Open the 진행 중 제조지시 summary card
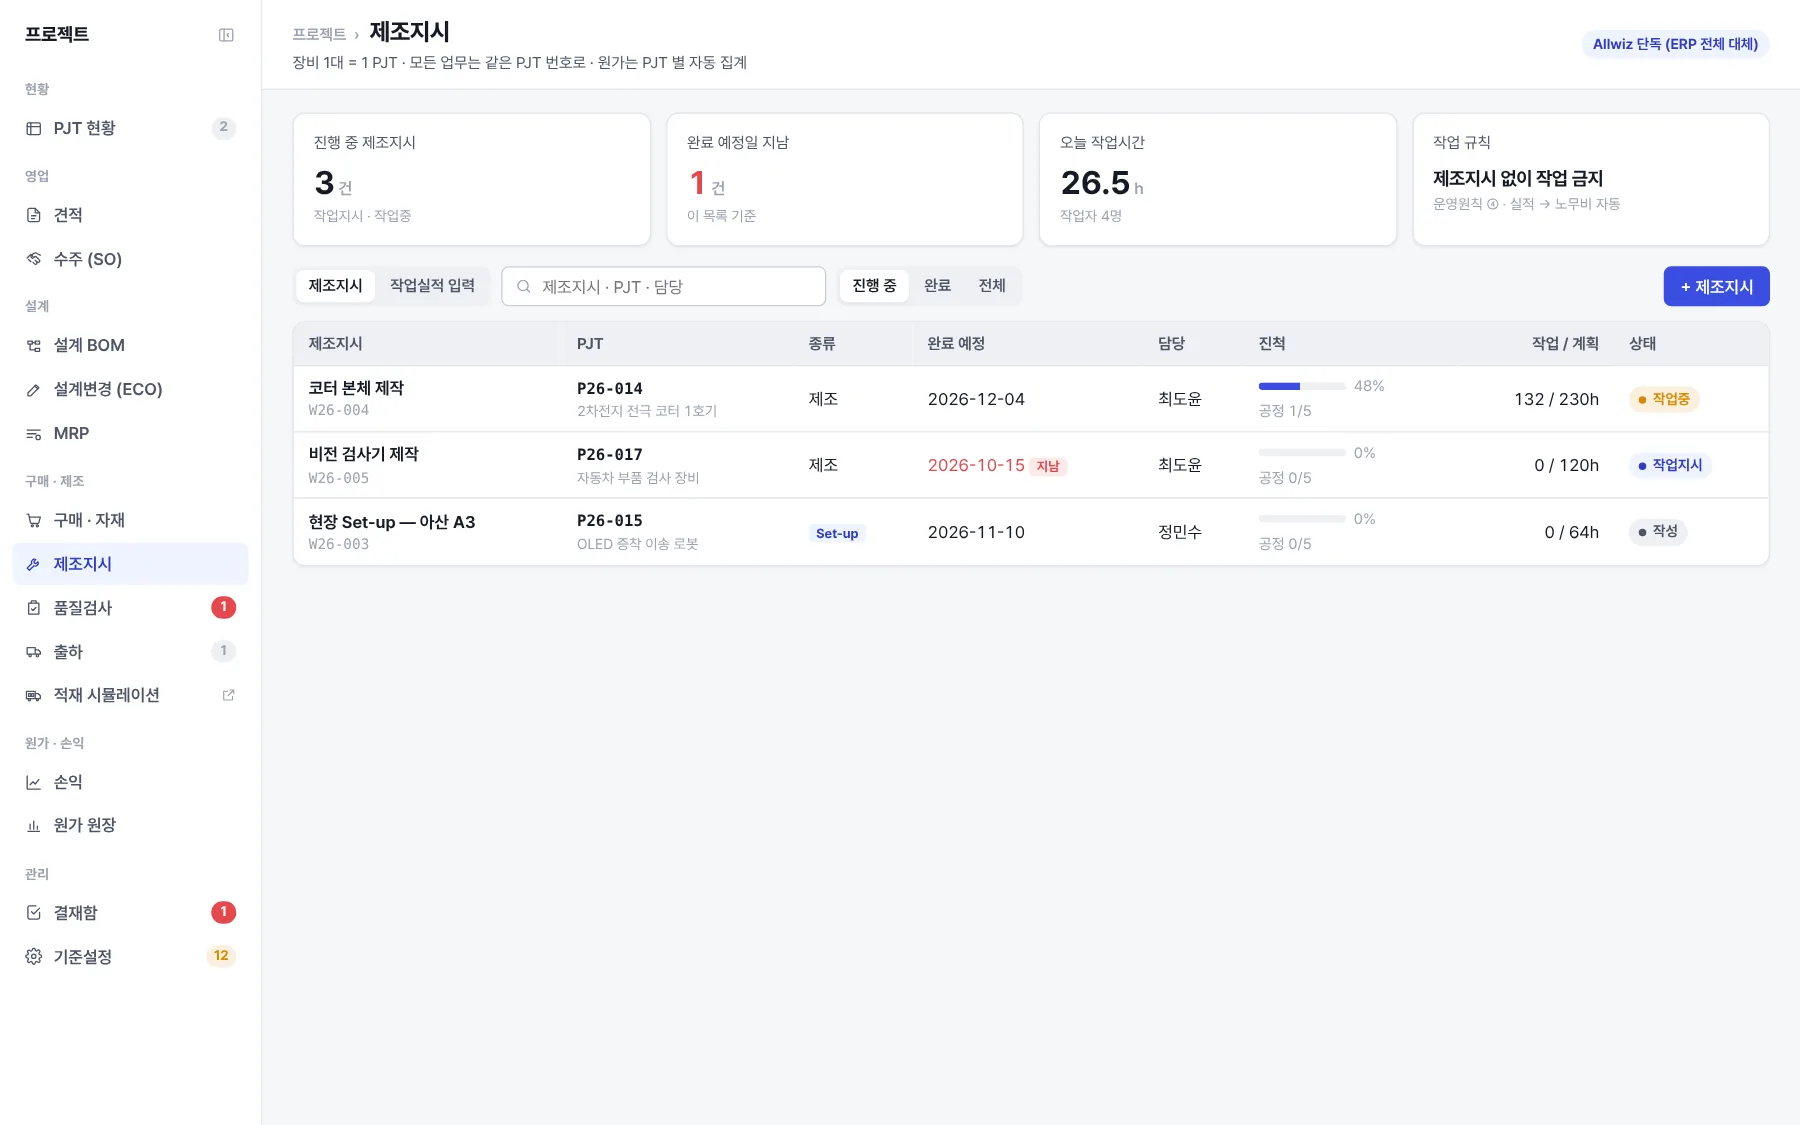 click(471, 179)
